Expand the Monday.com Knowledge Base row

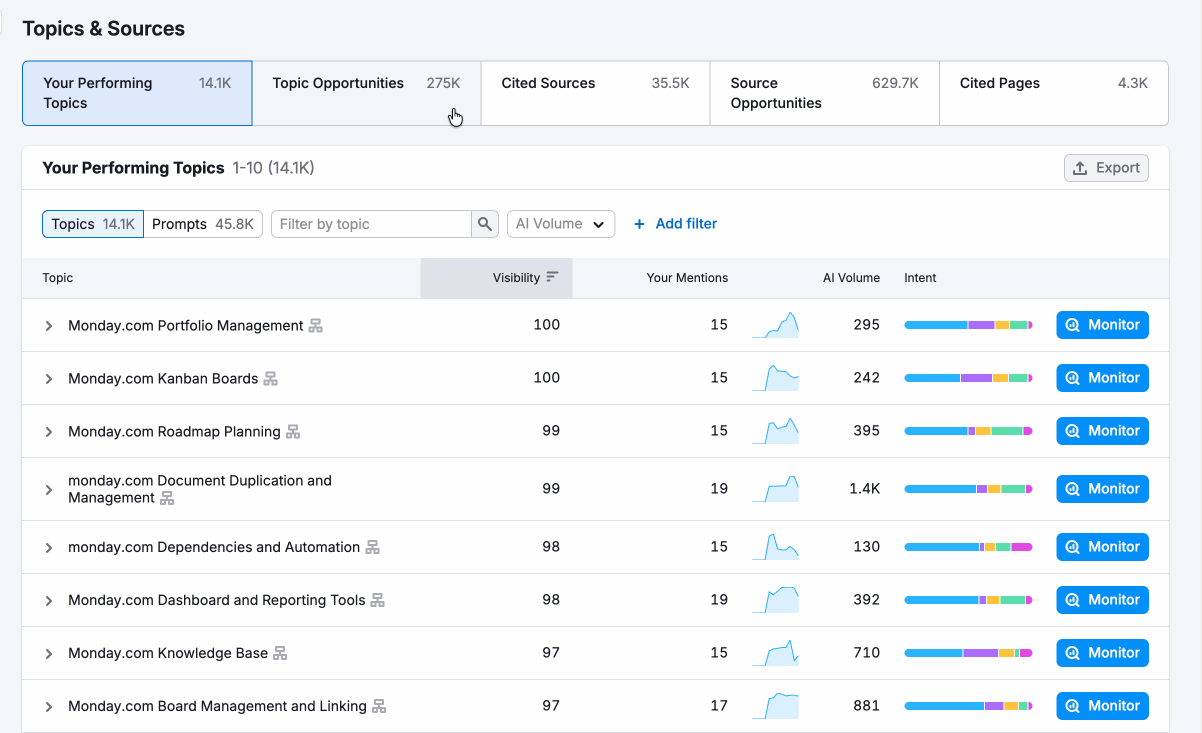click(48, 654)
